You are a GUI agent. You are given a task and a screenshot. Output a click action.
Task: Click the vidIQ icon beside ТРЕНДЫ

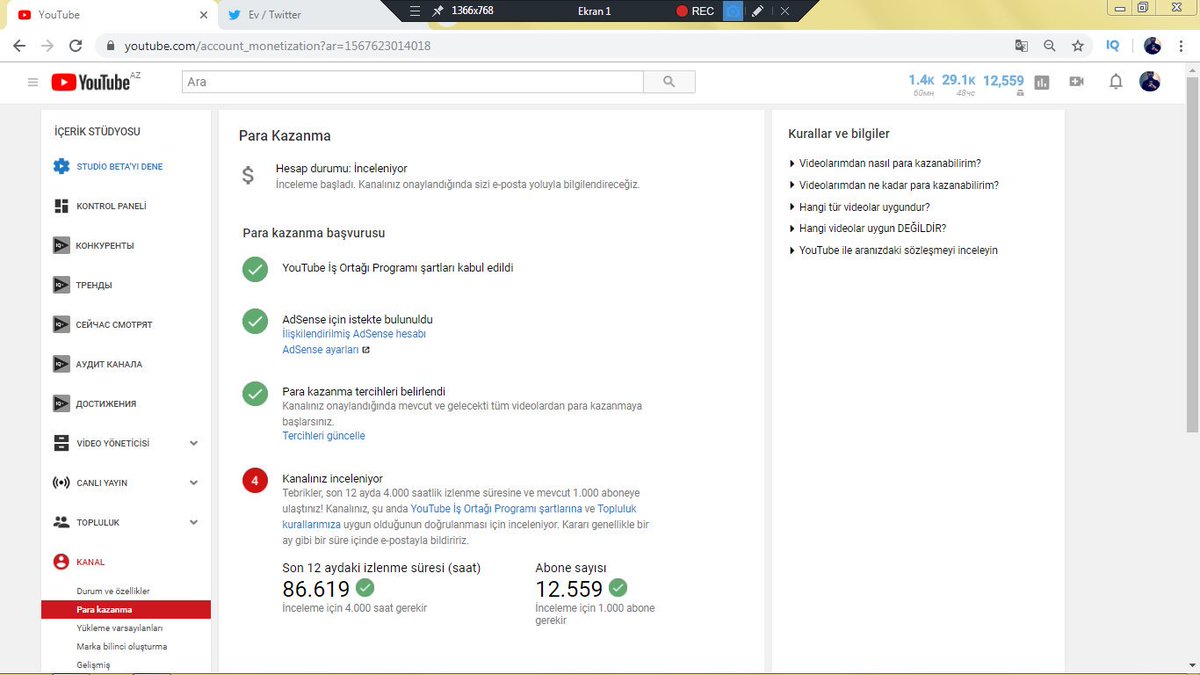click(60, 285)
